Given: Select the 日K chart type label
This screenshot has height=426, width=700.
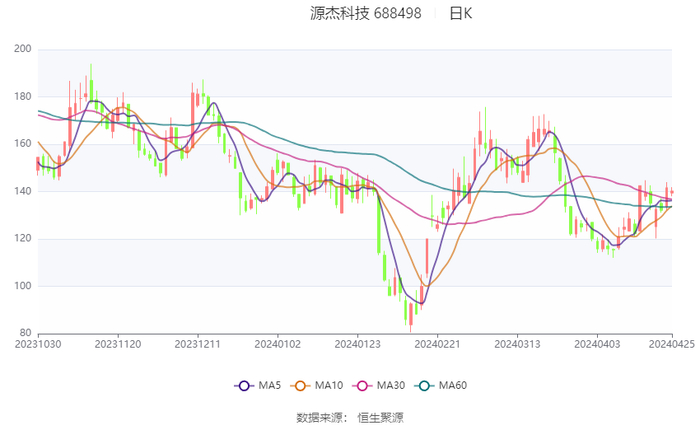Looking at the screenshot, I should [460, 14].
